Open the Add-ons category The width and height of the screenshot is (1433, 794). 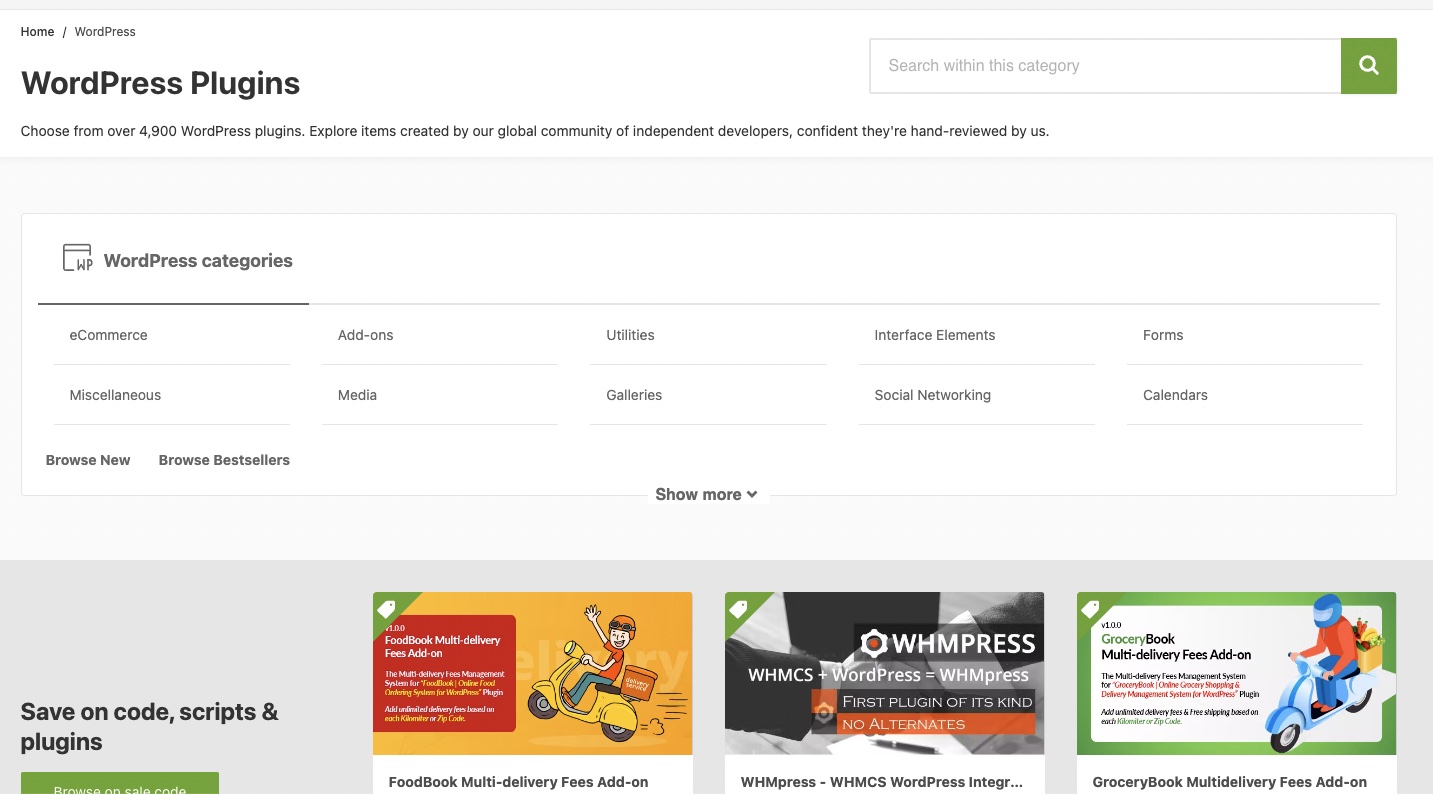366,335
